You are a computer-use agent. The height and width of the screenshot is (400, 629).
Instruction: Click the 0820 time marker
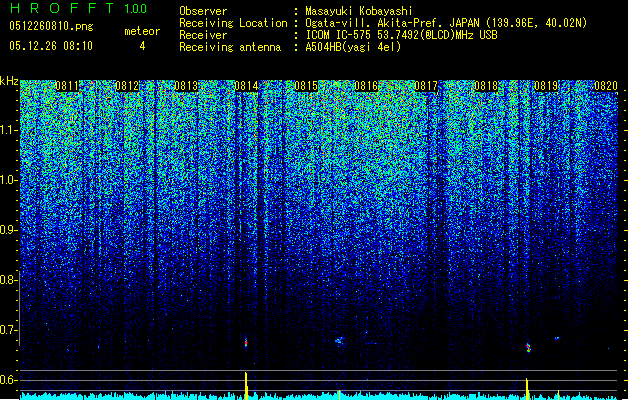coord(606,86)
